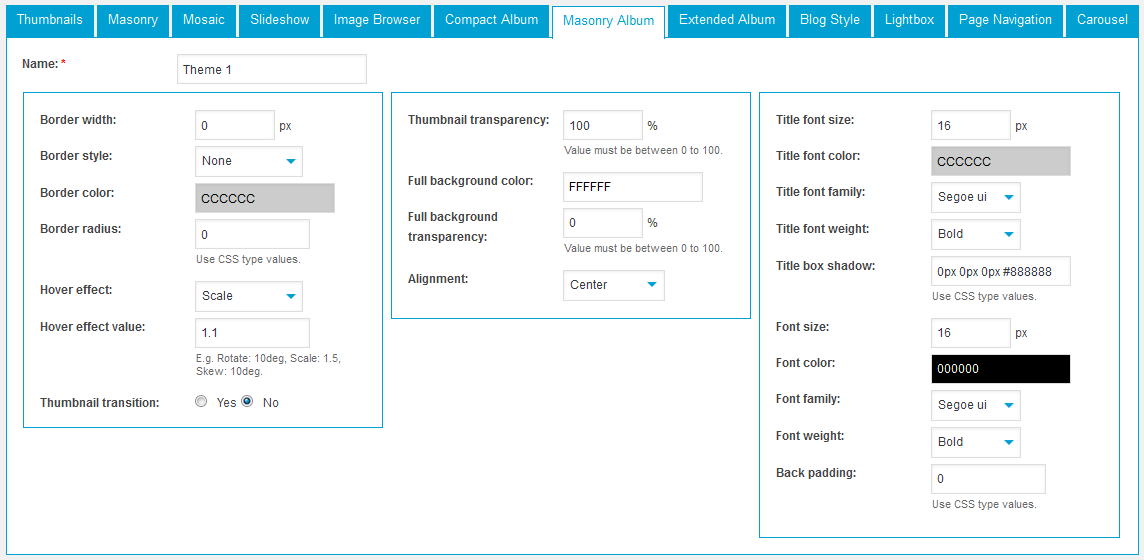Click the theme Name input field

(x=271, y=69)
